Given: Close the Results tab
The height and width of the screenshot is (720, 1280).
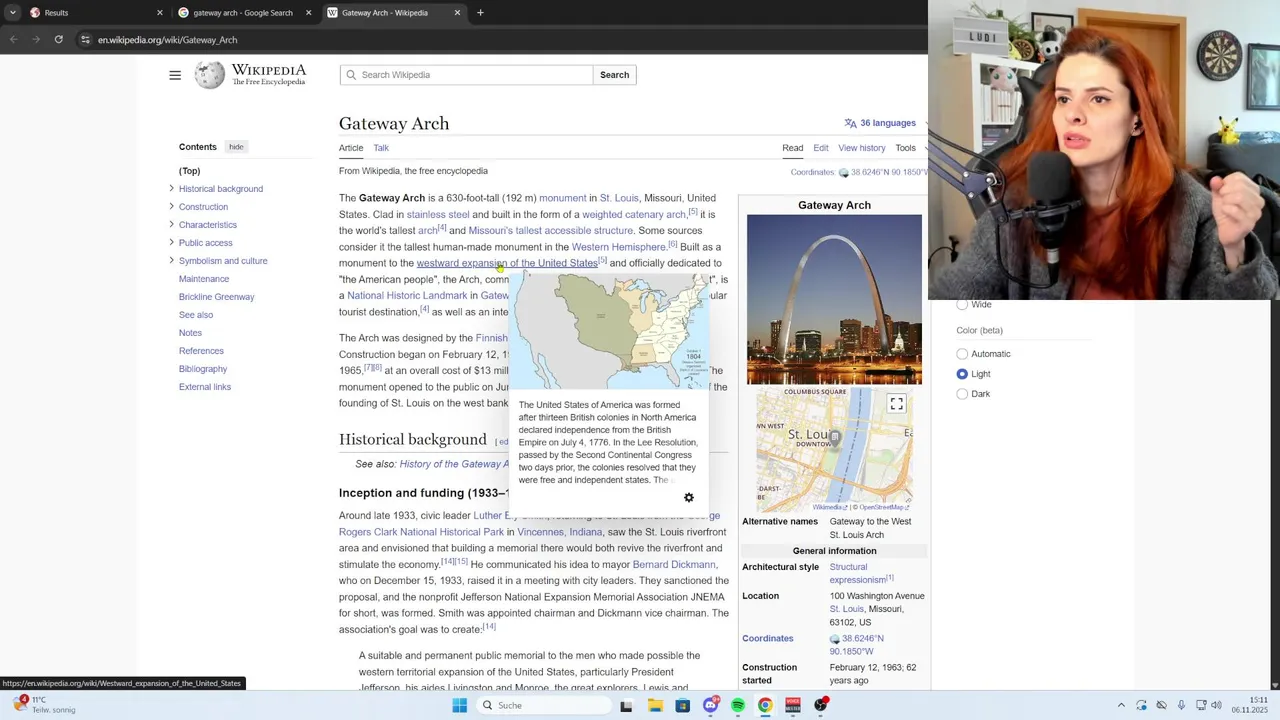Looking at the screenshot, I should tap(159, 13).
